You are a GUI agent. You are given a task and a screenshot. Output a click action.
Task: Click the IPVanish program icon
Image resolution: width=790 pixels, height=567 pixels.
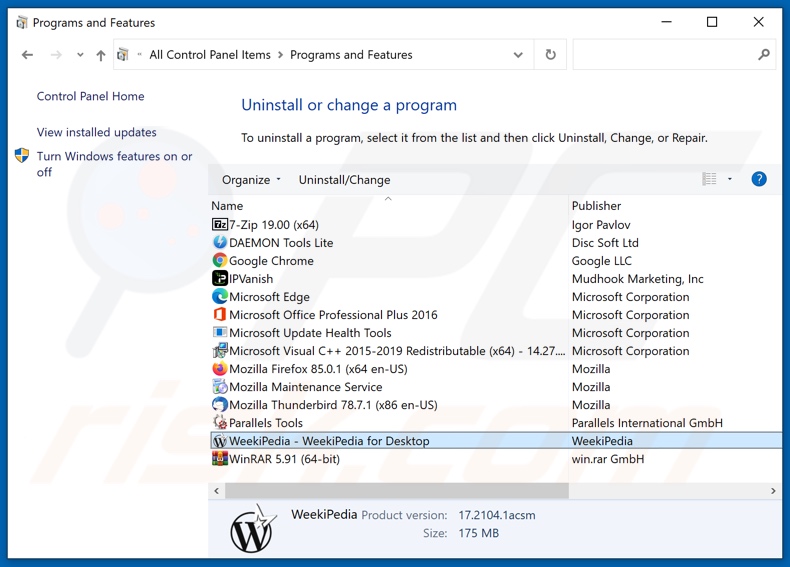[220, 278]
